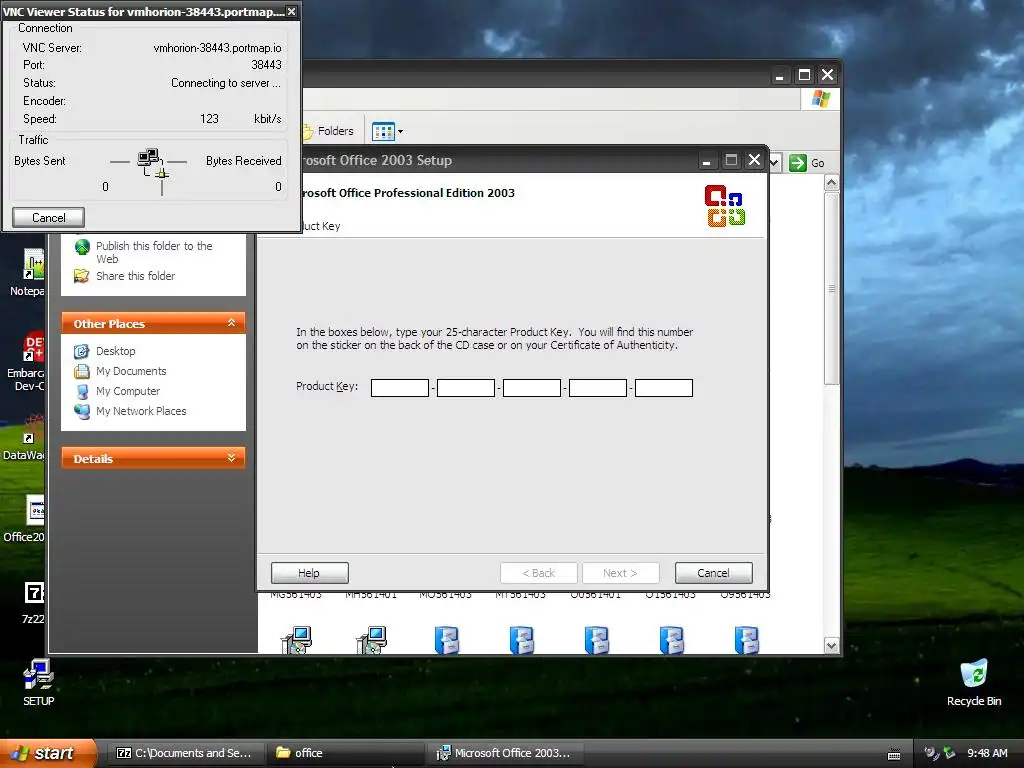
Task: Cancel the Office 2003 Setup wizard
Action: coord(713,573)
